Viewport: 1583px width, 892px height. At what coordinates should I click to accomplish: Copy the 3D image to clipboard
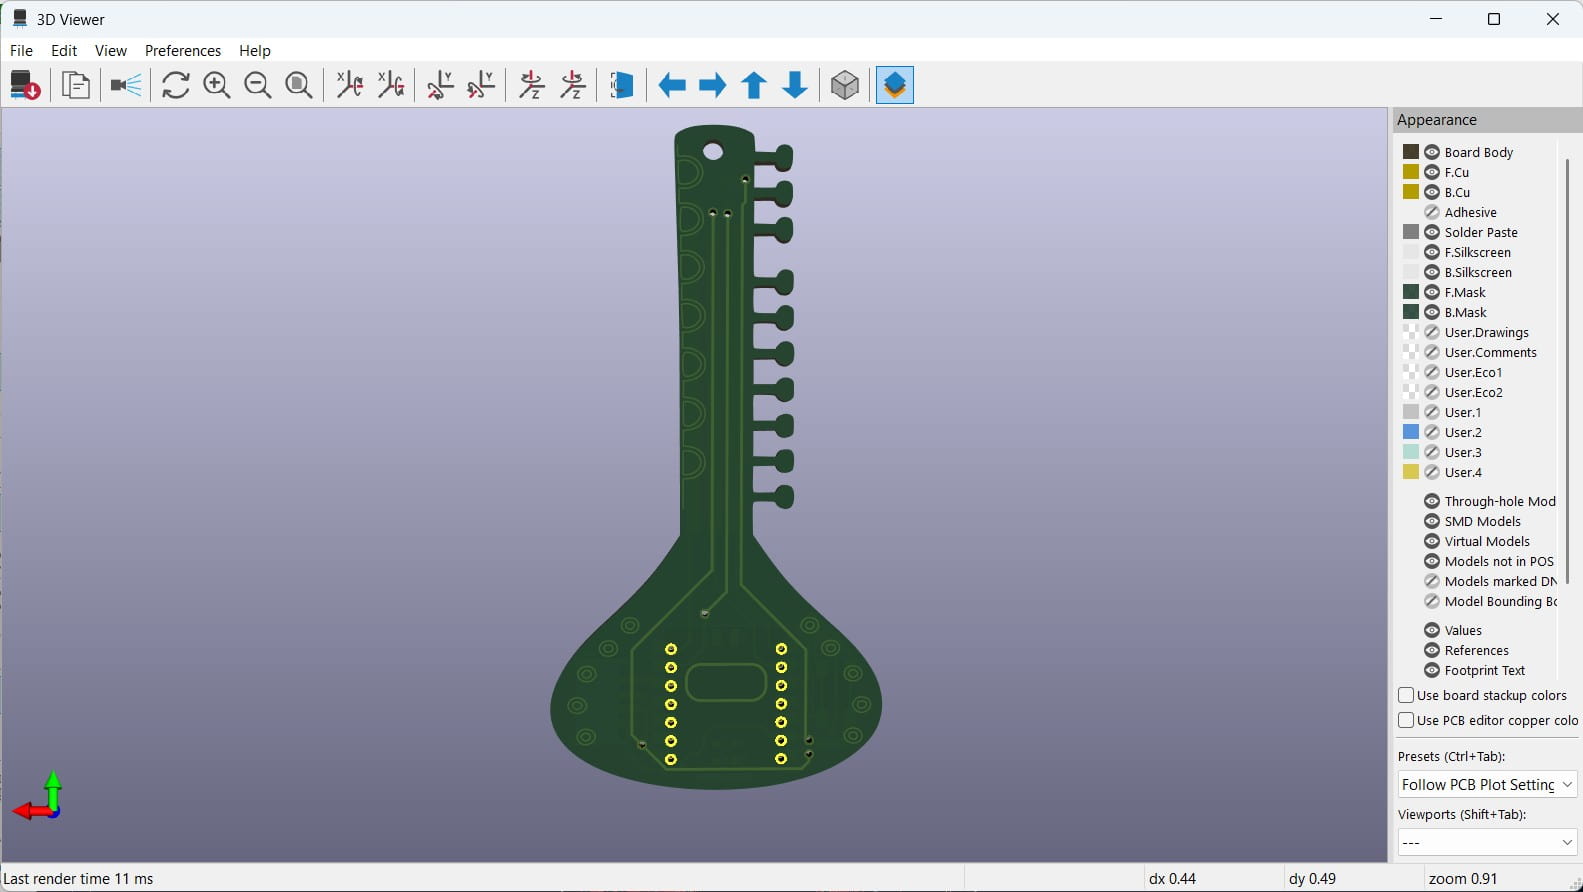coord(76,85)
